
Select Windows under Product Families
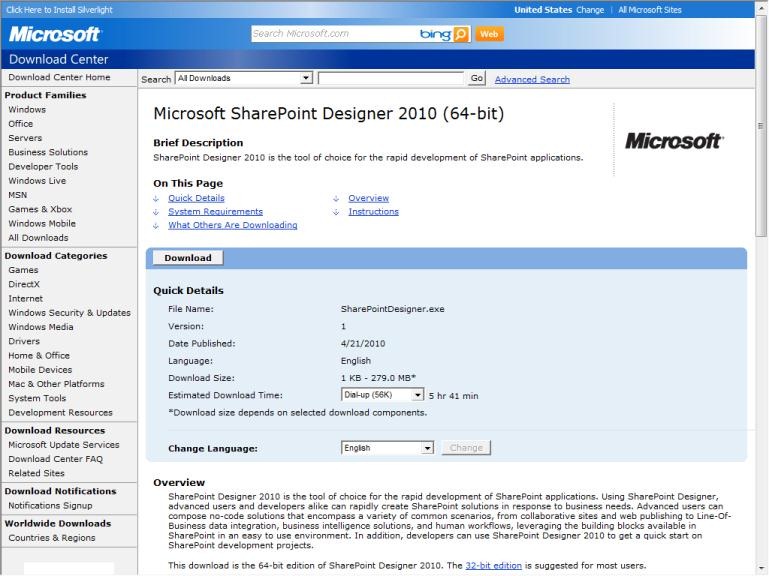coord(27,109)
